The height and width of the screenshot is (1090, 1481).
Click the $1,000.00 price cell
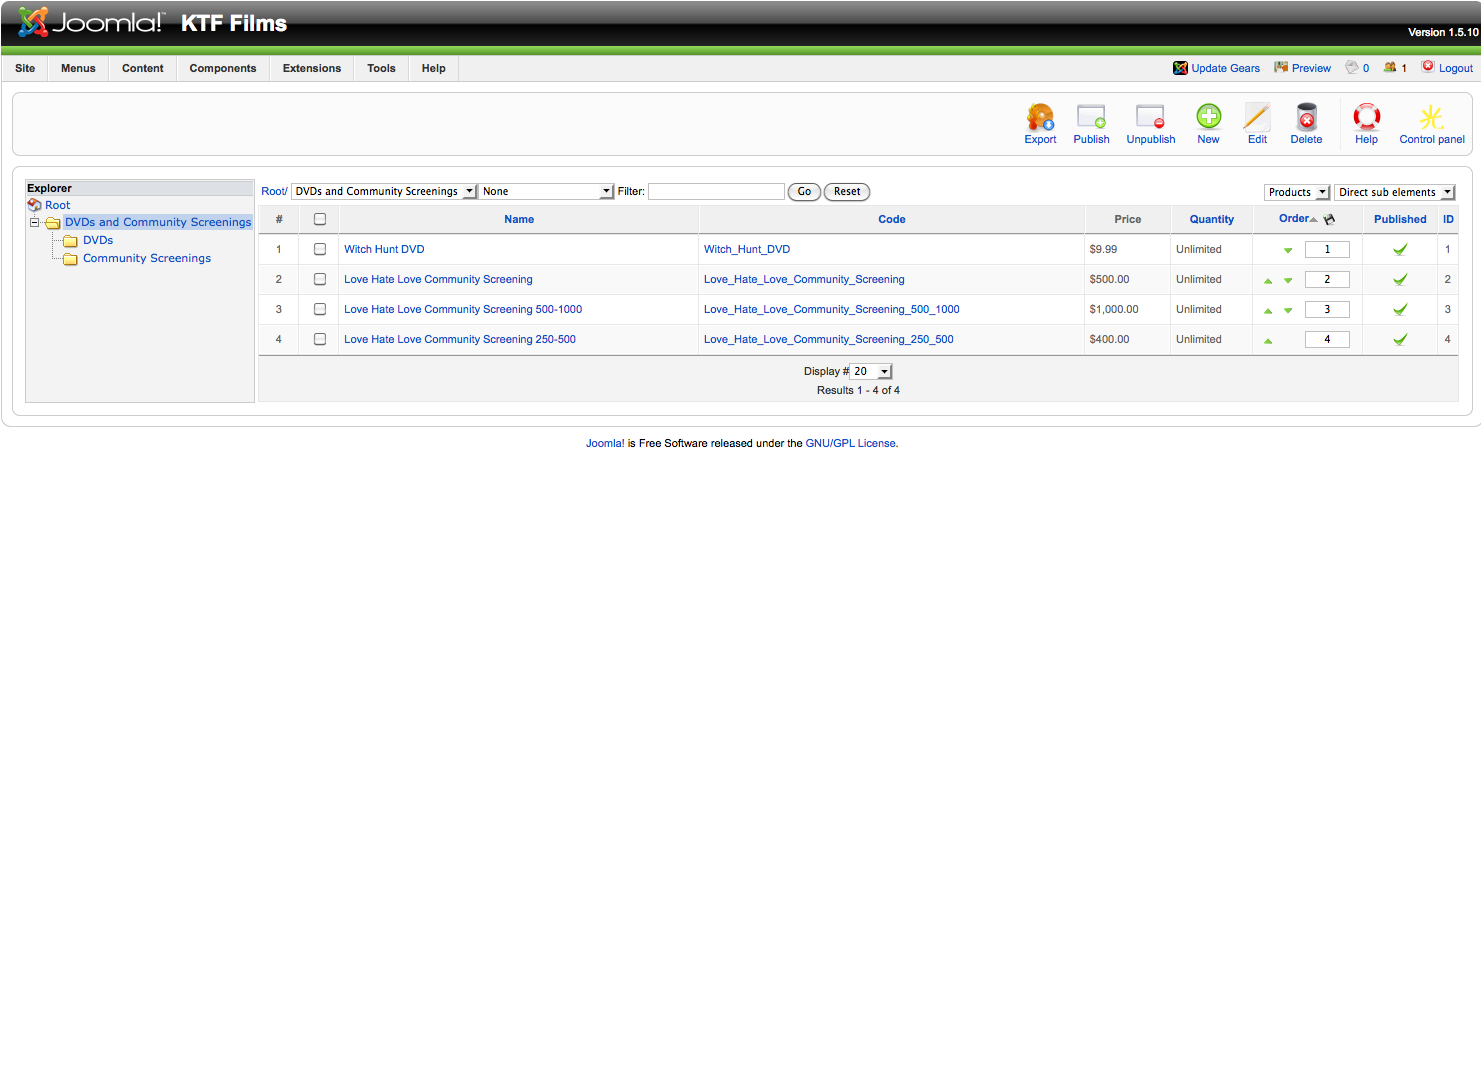click(x=1127, y=309)
